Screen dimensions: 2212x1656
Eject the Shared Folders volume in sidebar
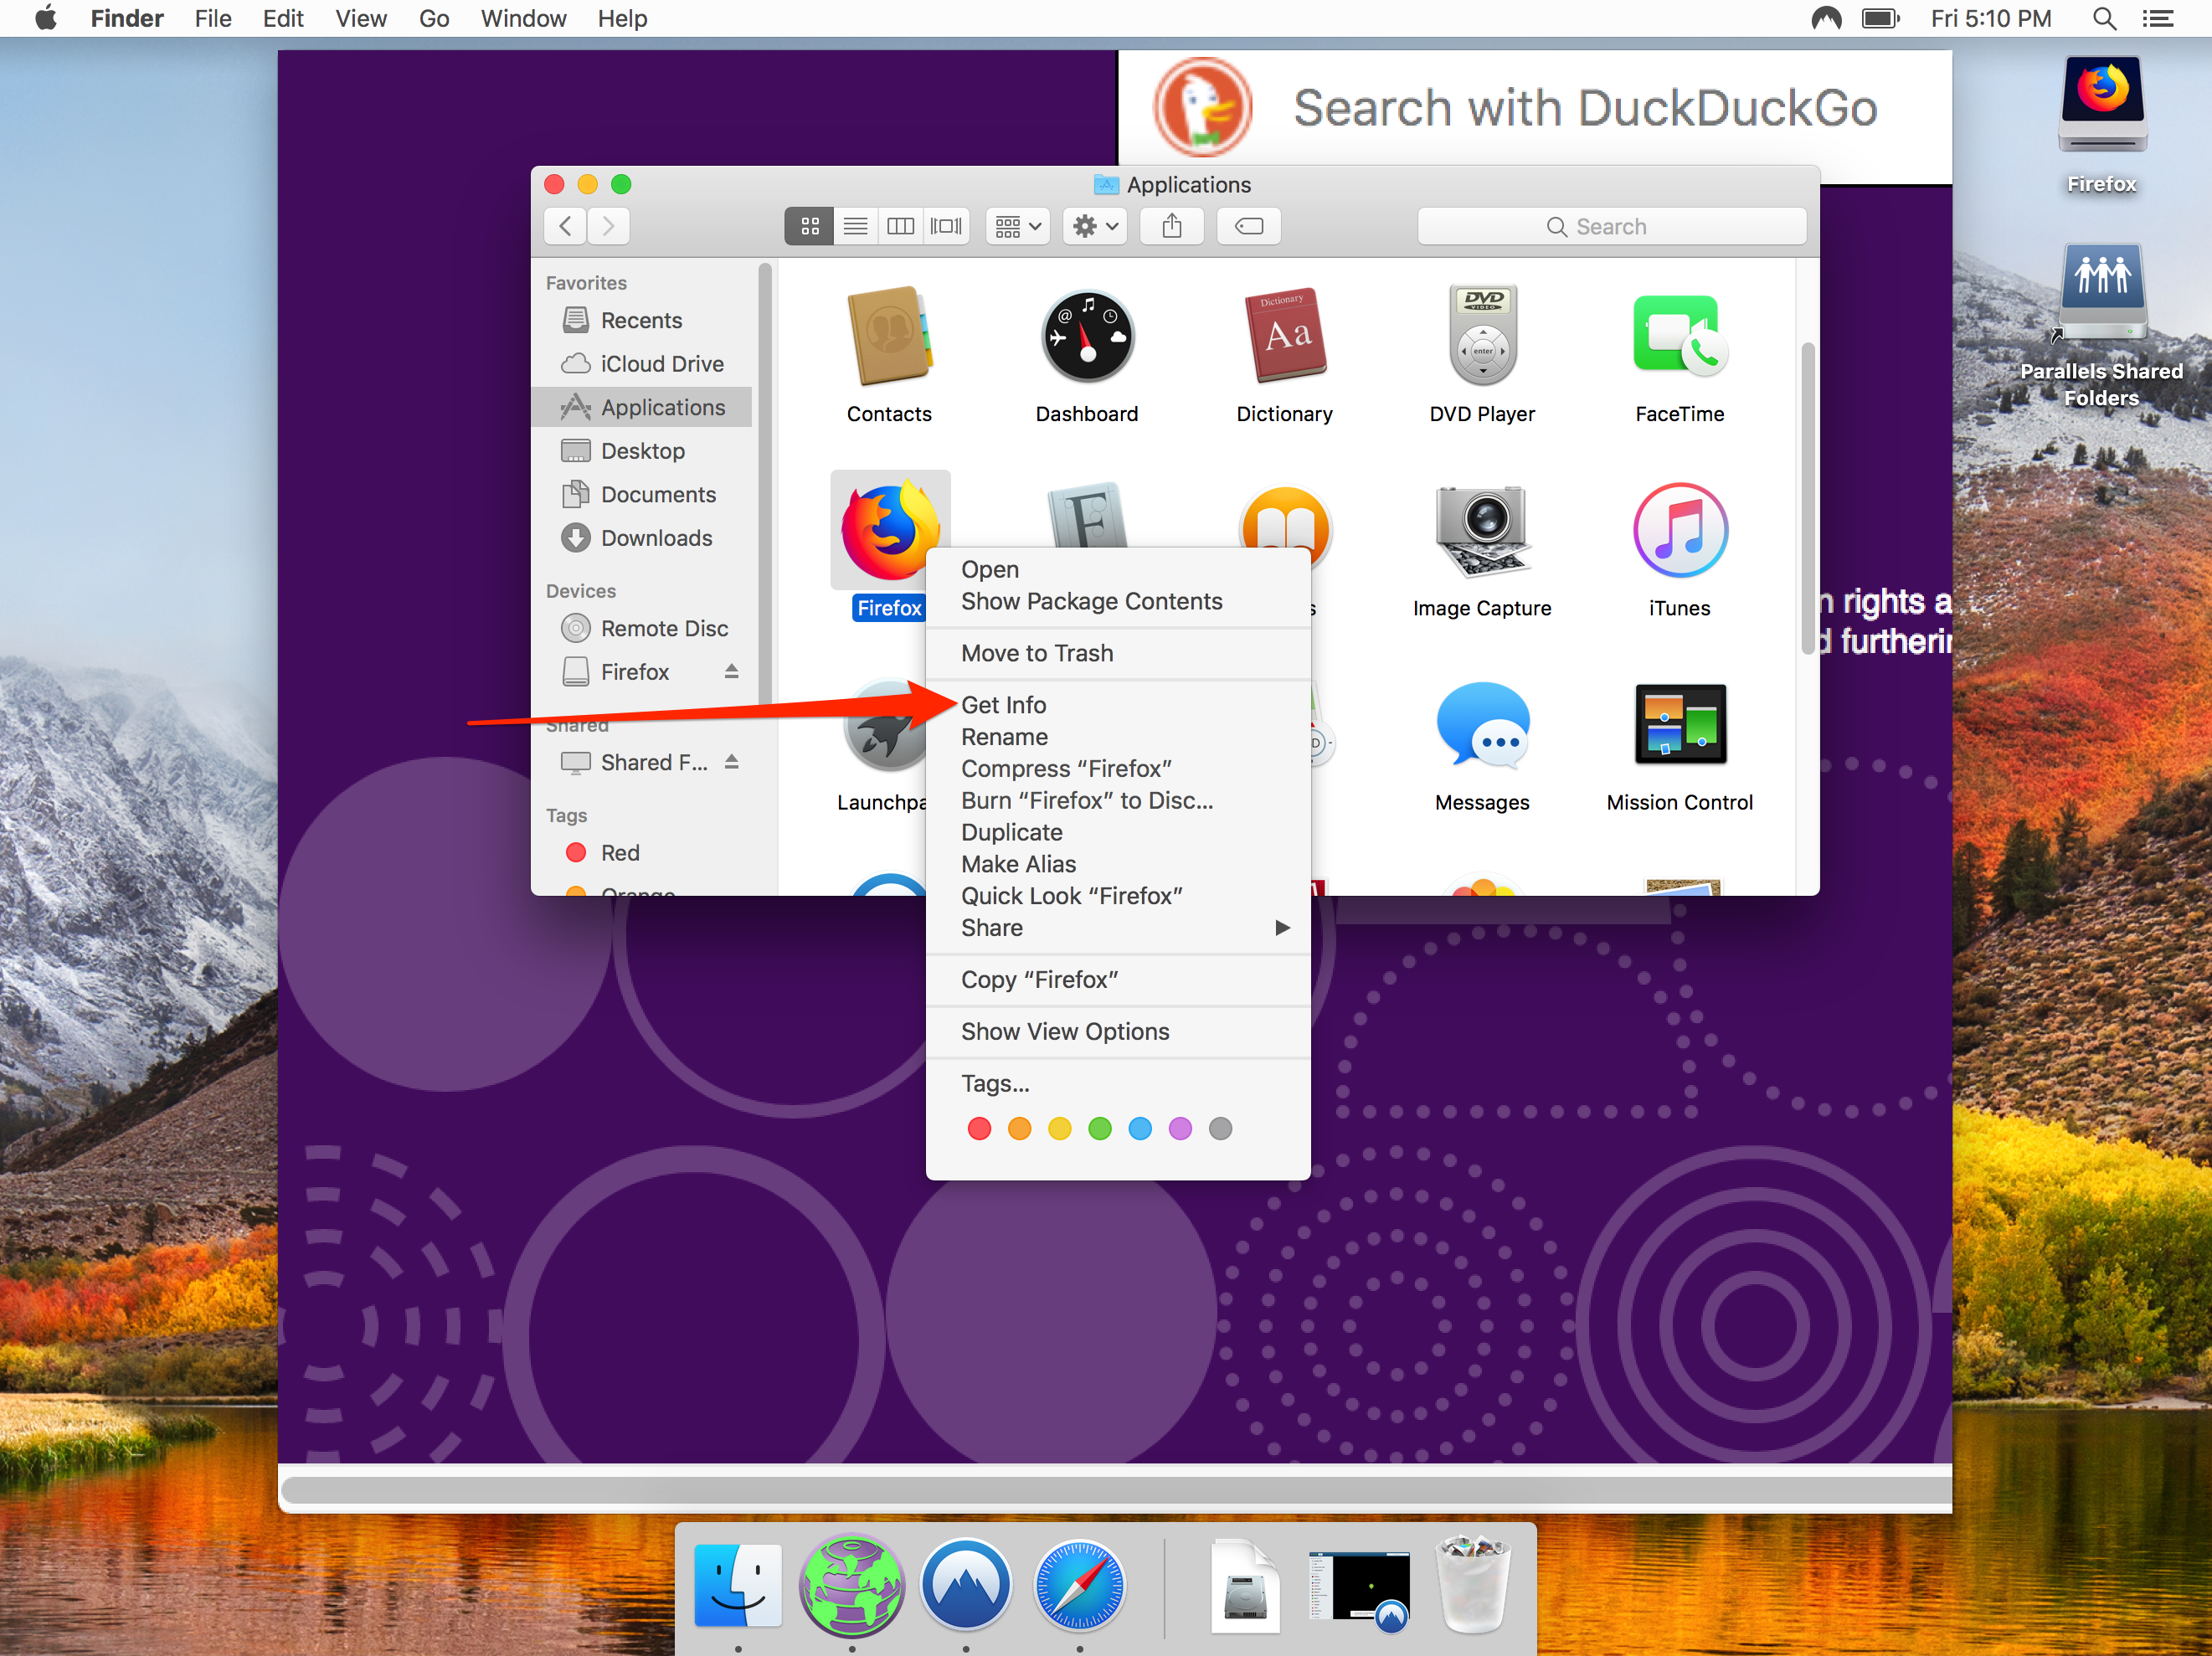731,762
